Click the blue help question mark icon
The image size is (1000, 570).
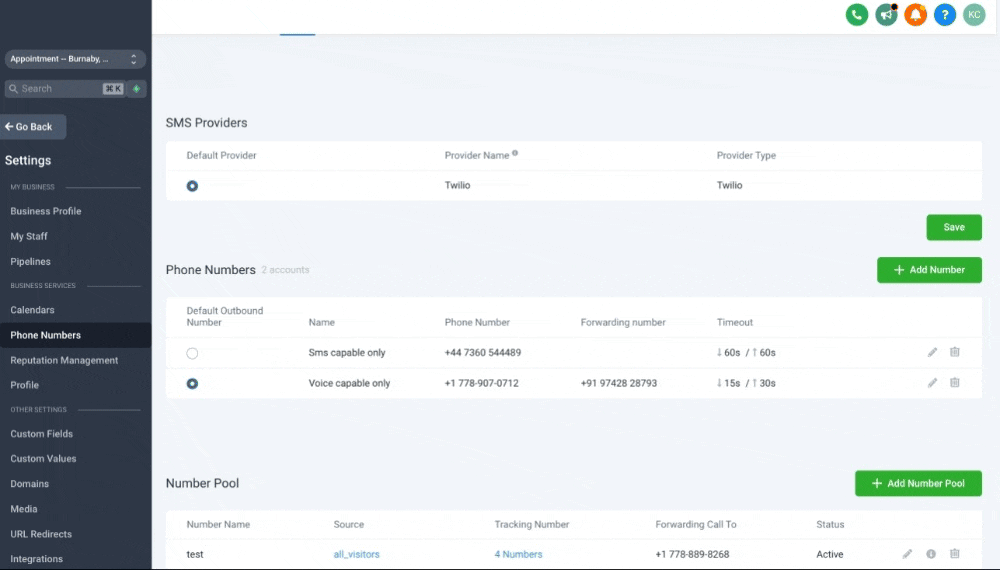tap(945, 15)
